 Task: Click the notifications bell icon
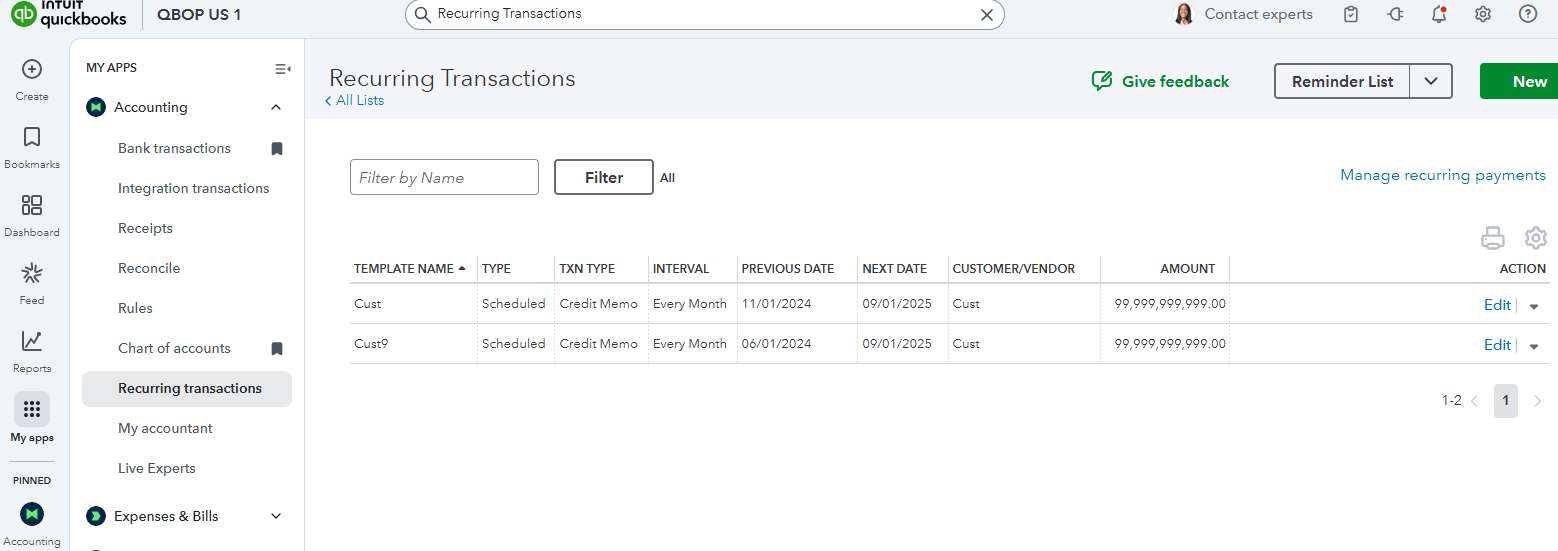point(1439,14)
